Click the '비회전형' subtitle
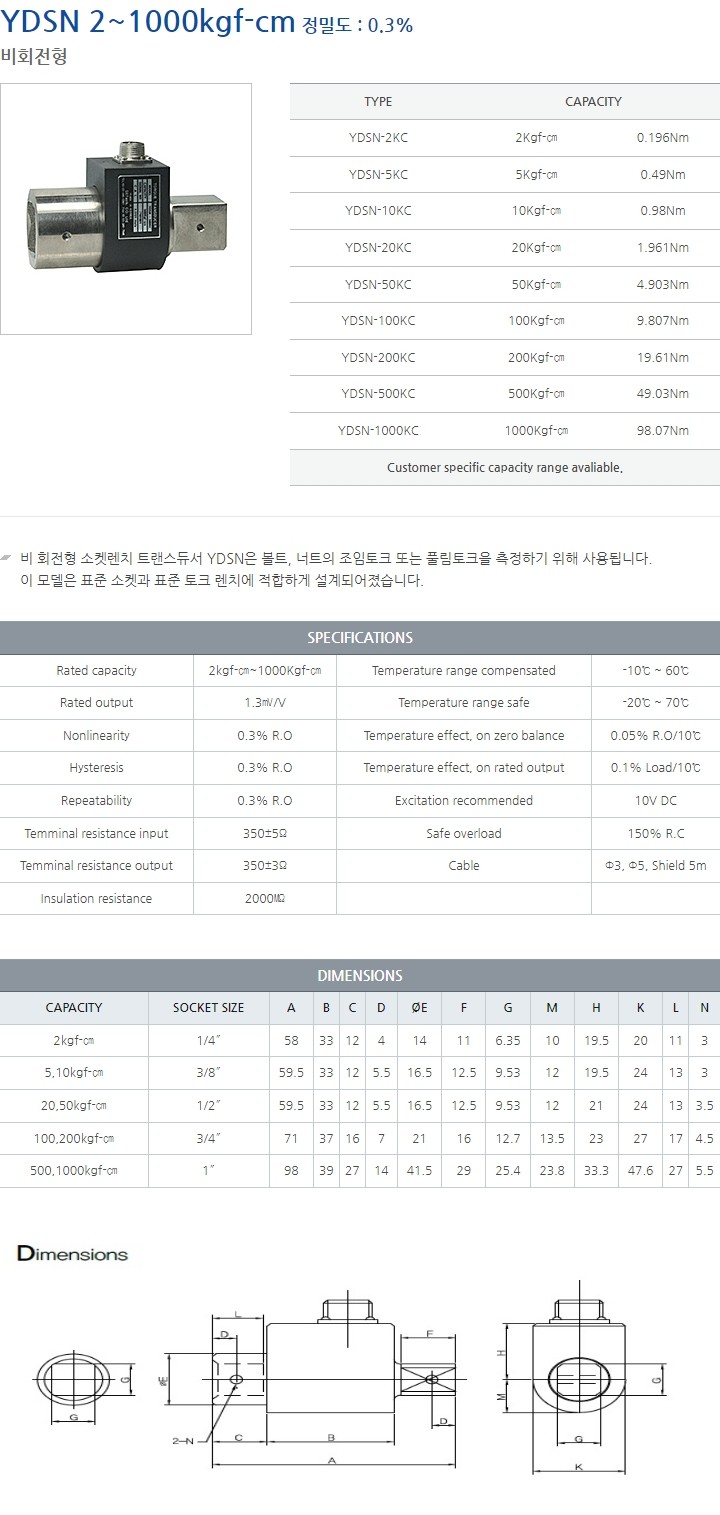Image resolution: width=720 pixels, height=1515 pixels. pyautogui.click(x=34, y=58)
